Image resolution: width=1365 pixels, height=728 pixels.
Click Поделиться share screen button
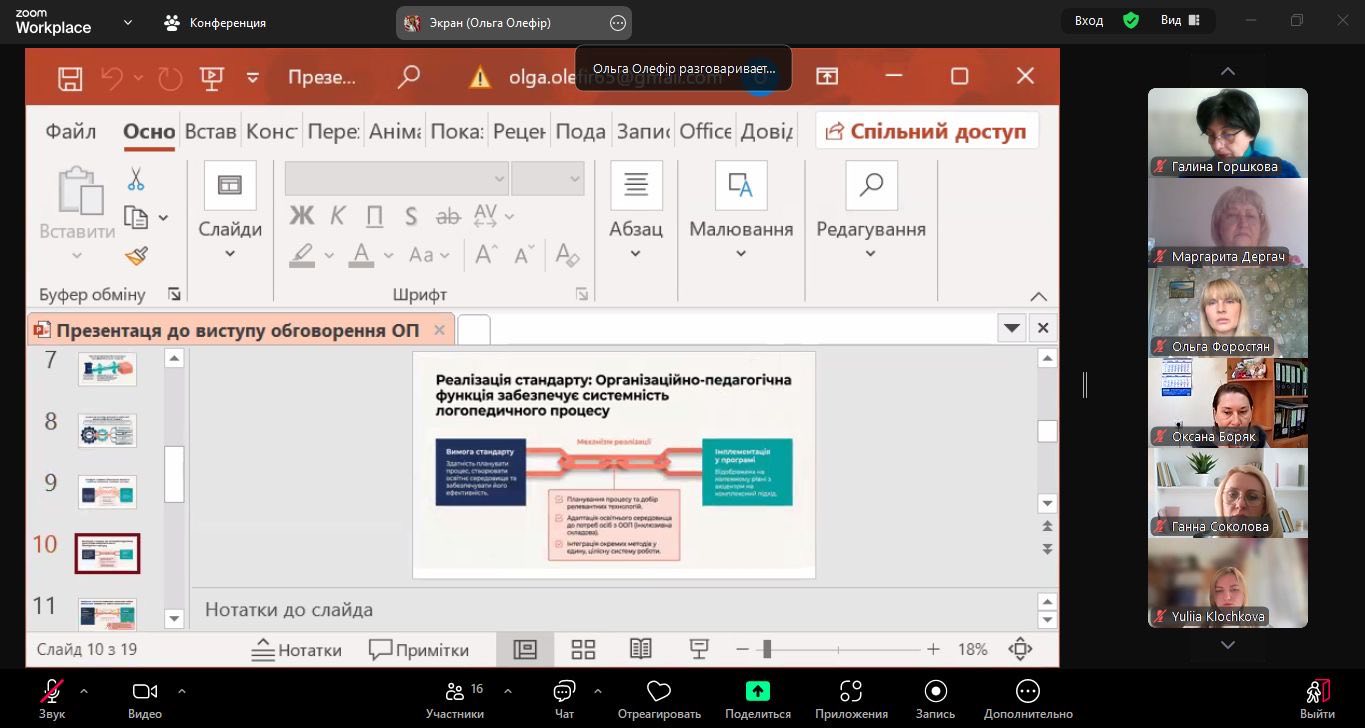point(757,698)
